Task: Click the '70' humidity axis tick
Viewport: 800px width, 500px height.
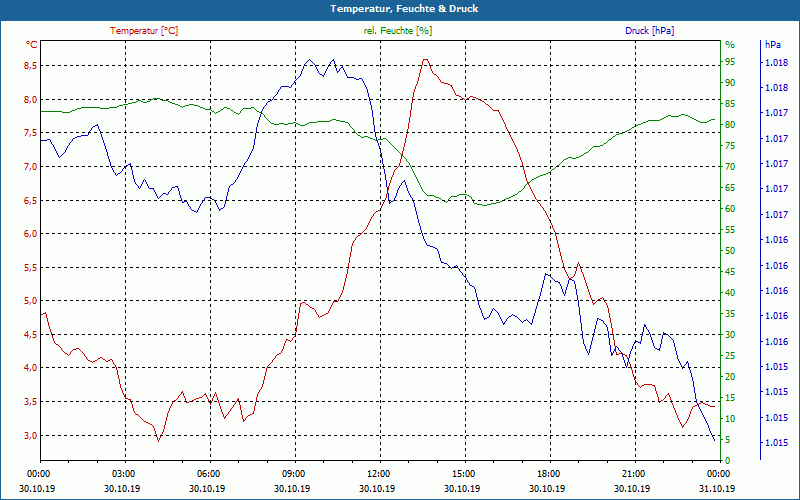Action: coord(730,167)
